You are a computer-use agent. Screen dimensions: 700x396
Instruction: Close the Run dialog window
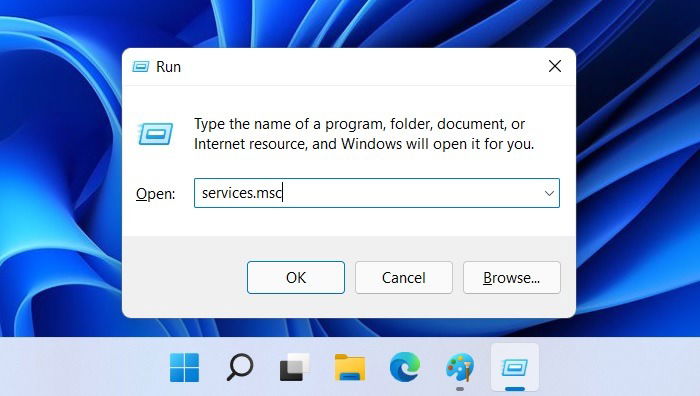[554, 66]
